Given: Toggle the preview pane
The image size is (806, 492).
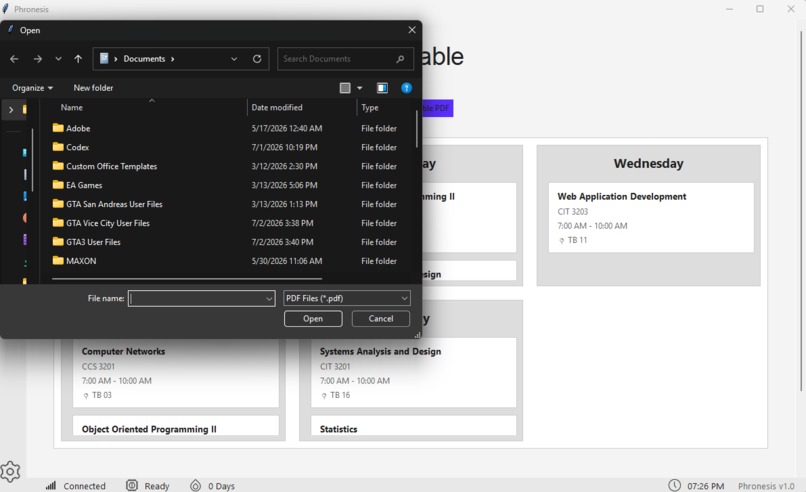Looking at the screenshot, I should [x=382, y=88].
